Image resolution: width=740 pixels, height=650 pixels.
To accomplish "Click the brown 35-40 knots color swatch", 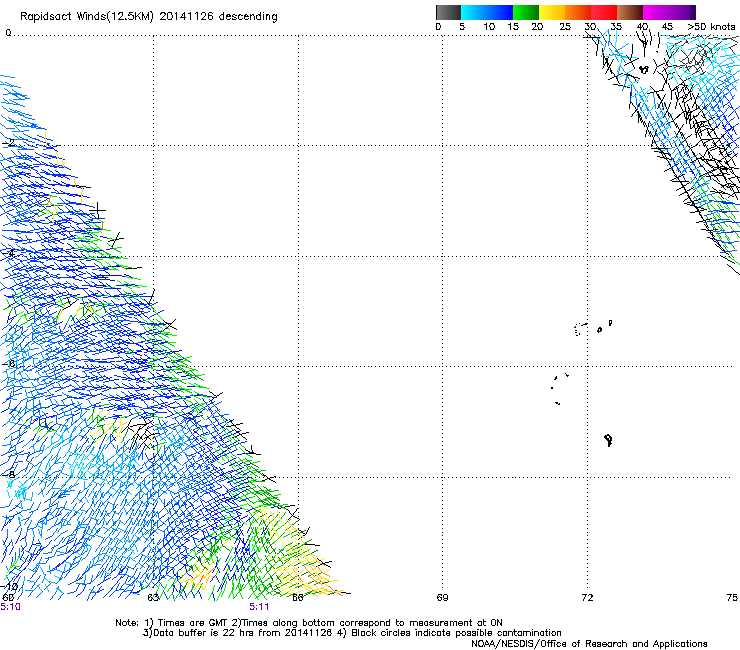I will [630, 12].
